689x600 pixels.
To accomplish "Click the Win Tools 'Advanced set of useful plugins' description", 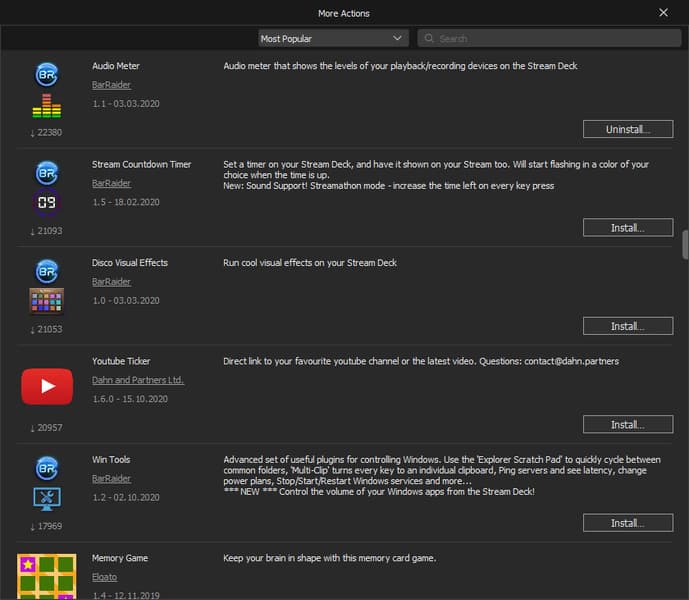I will [442, 476].
